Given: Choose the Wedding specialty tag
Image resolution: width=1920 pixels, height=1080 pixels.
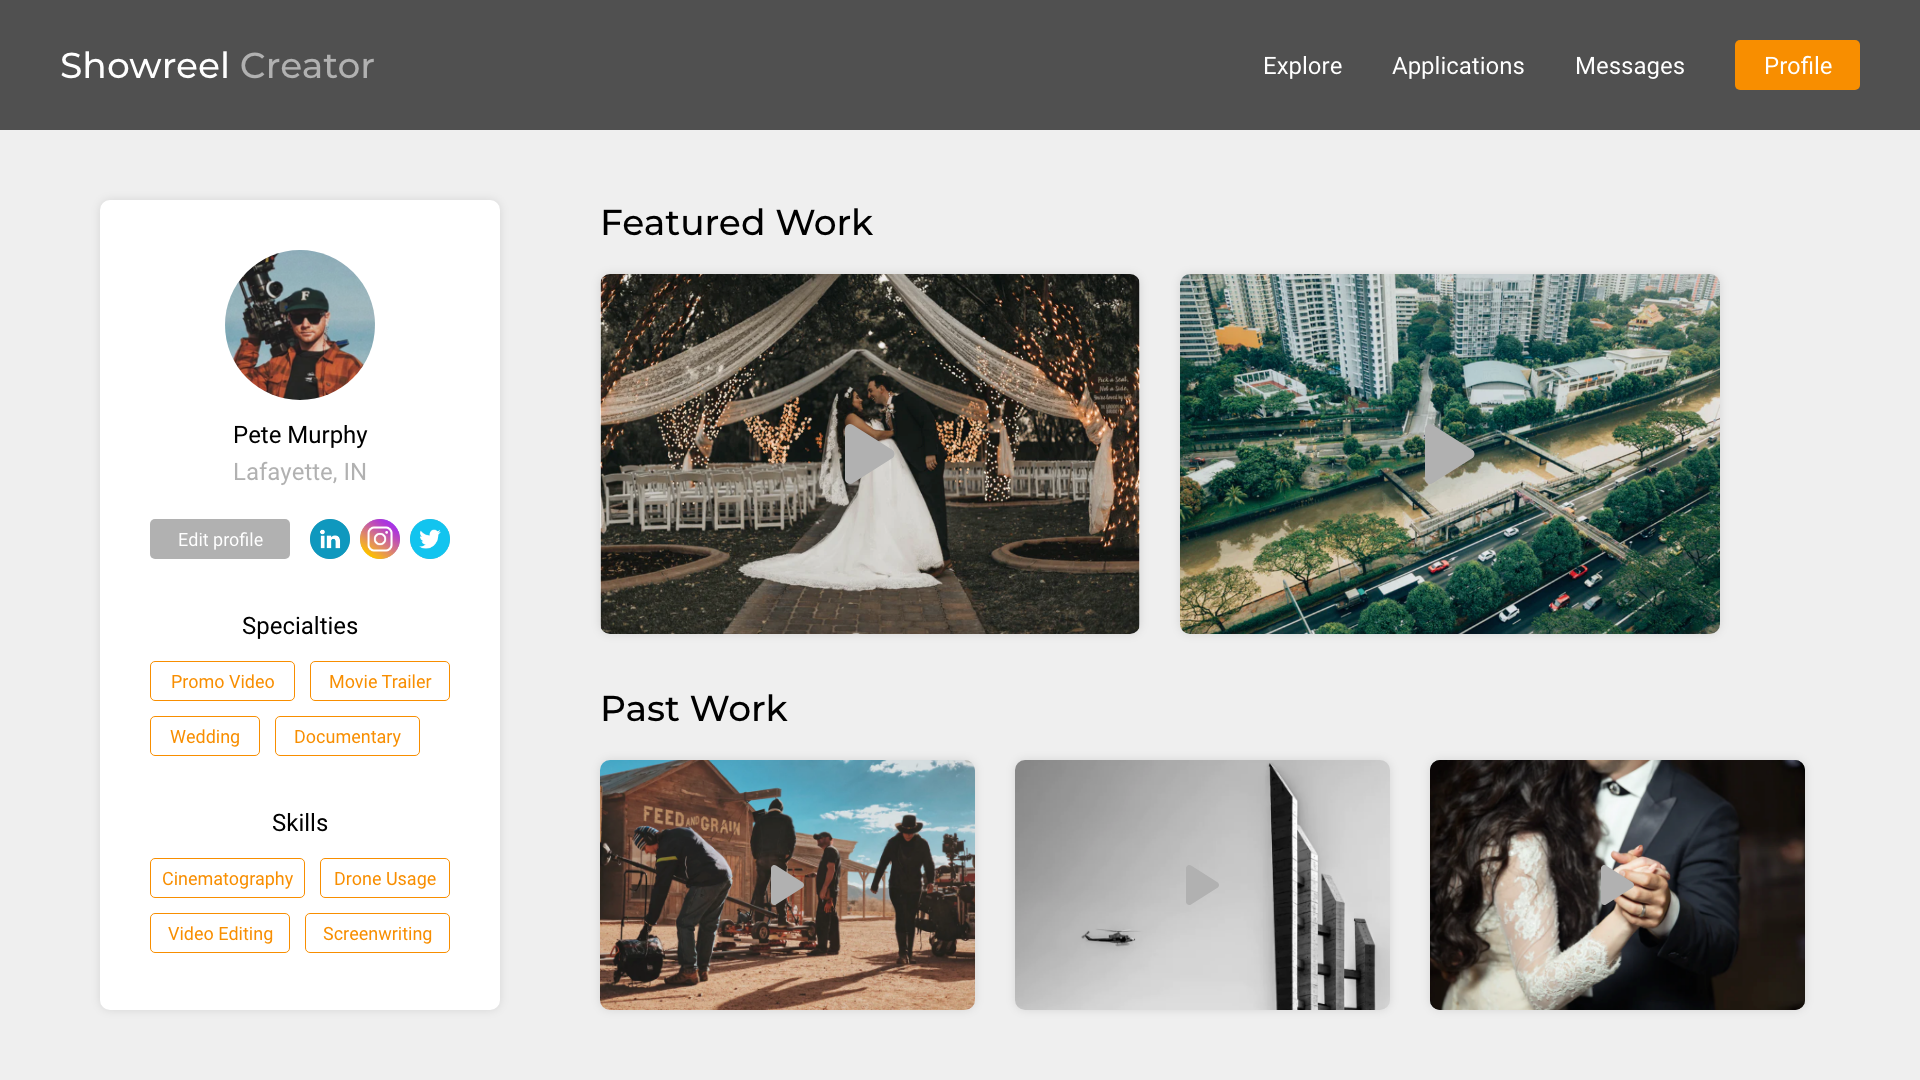Looking at the screenshot, I should tap(205, 736).
